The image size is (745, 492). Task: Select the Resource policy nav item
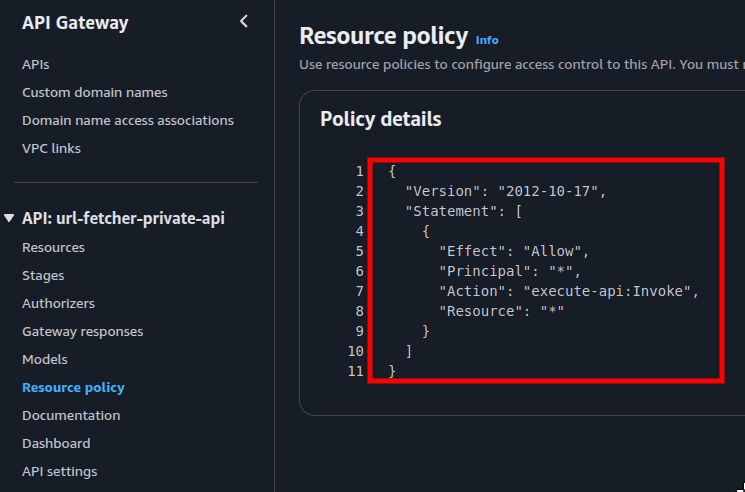point(73,388)
